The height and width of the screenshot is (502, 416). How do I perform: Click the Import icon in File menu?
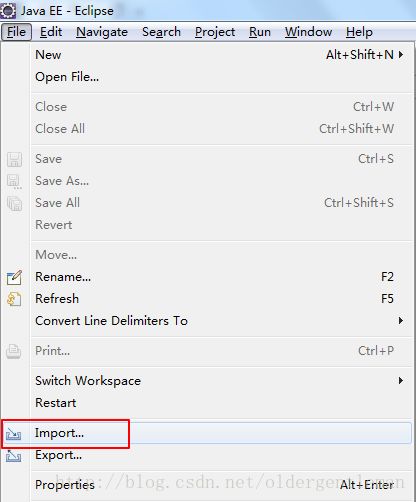[x=14, y=434]
